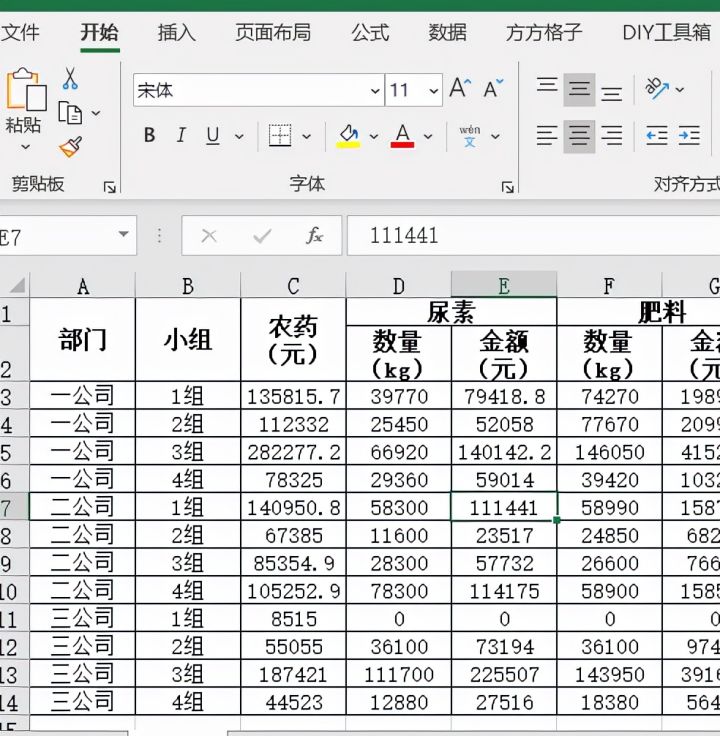Increase indent

coord(689,136)
